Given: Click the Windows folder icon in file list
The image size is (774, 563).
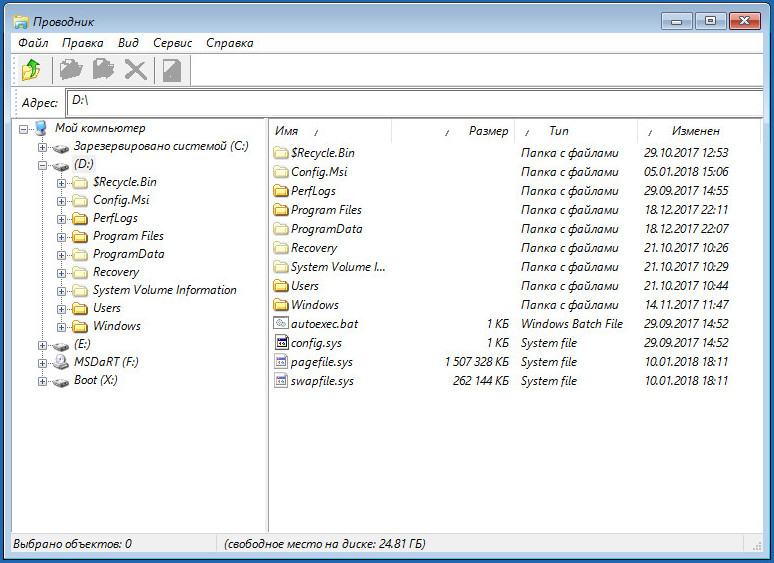Looking at the screenshot, I should point(281,304).
